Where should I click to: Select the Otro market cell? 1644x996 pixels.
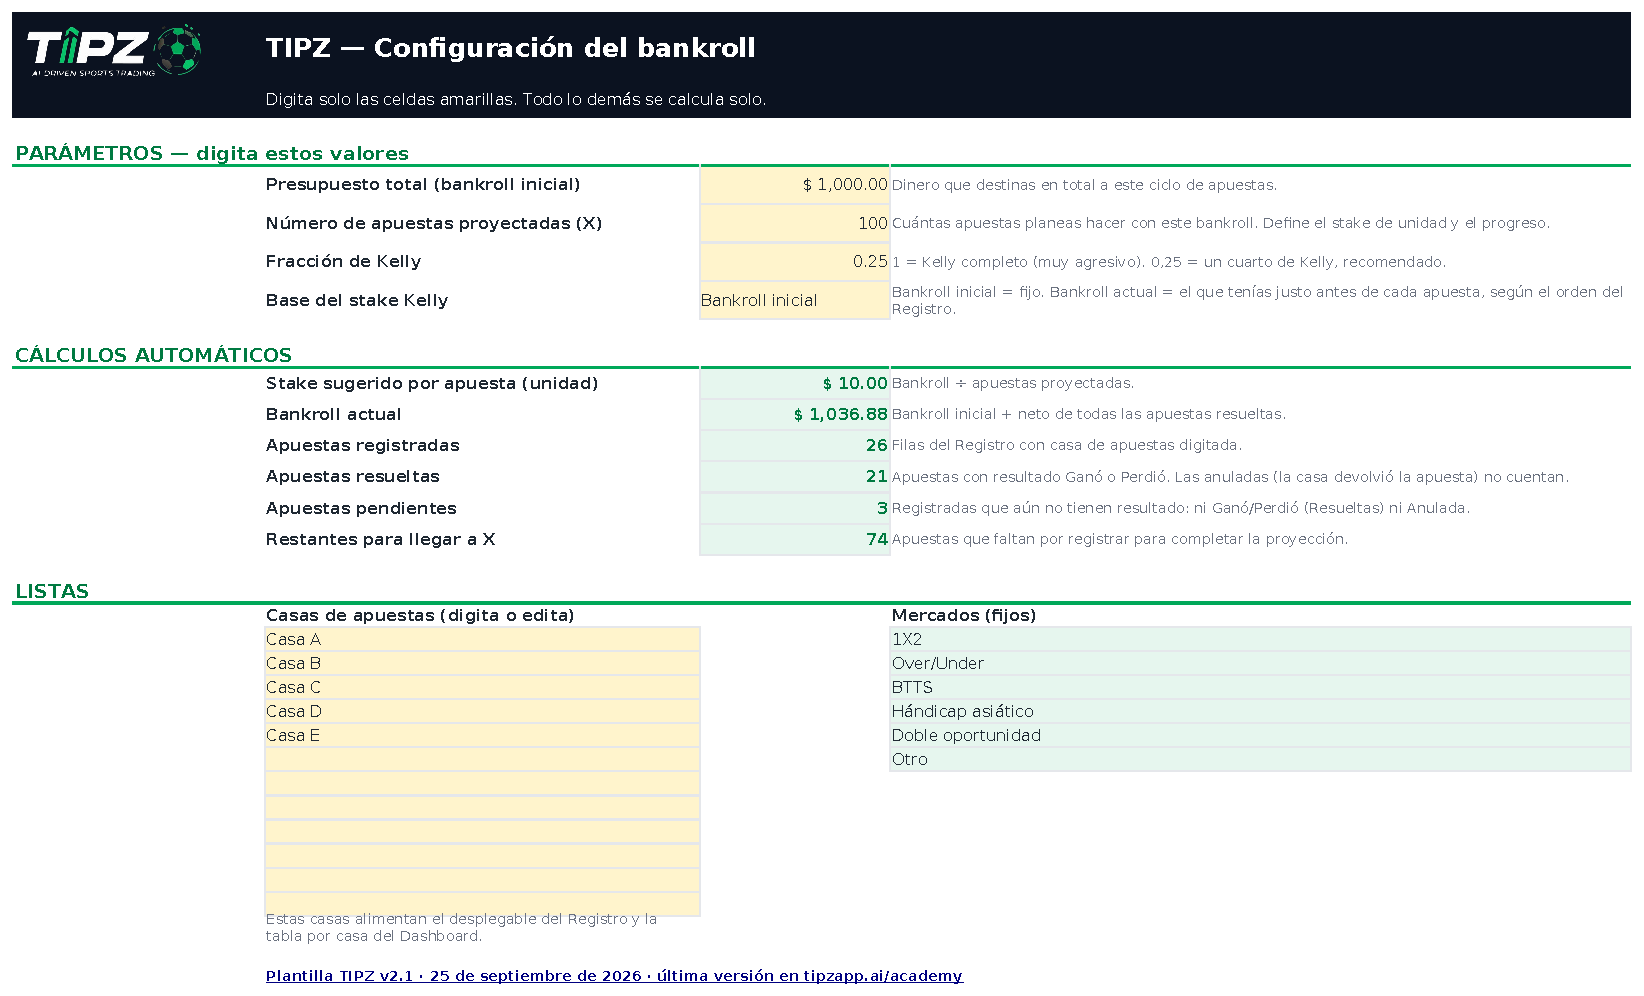(x=1260, y=759)
